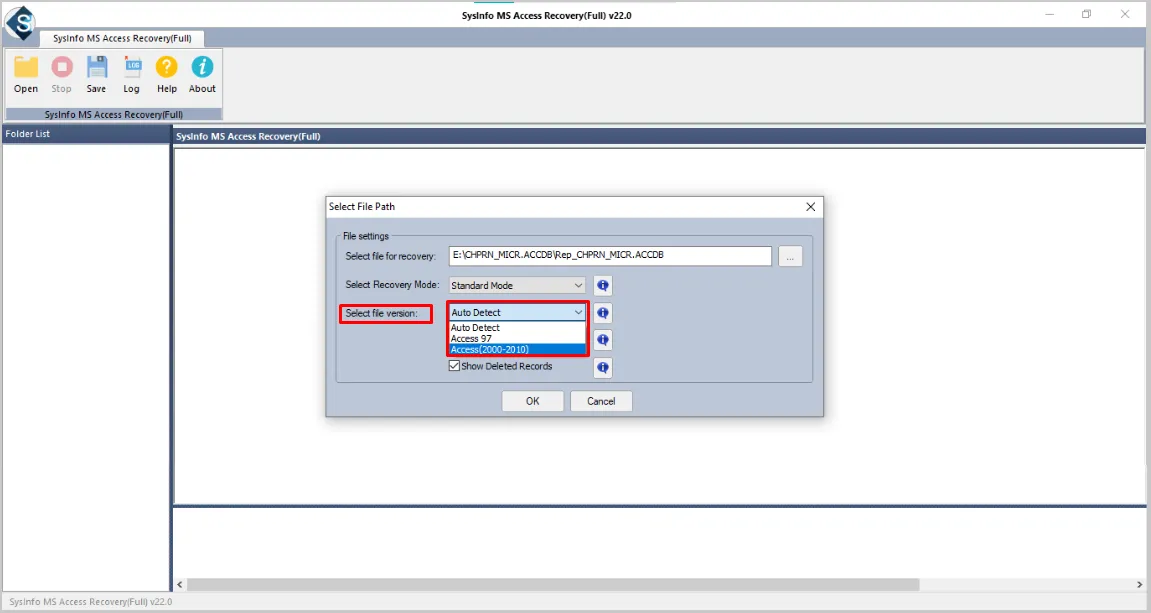Select the SysInfo MS Access Recovery(Full) tab

pyautogui.click(x=122, y=38)
